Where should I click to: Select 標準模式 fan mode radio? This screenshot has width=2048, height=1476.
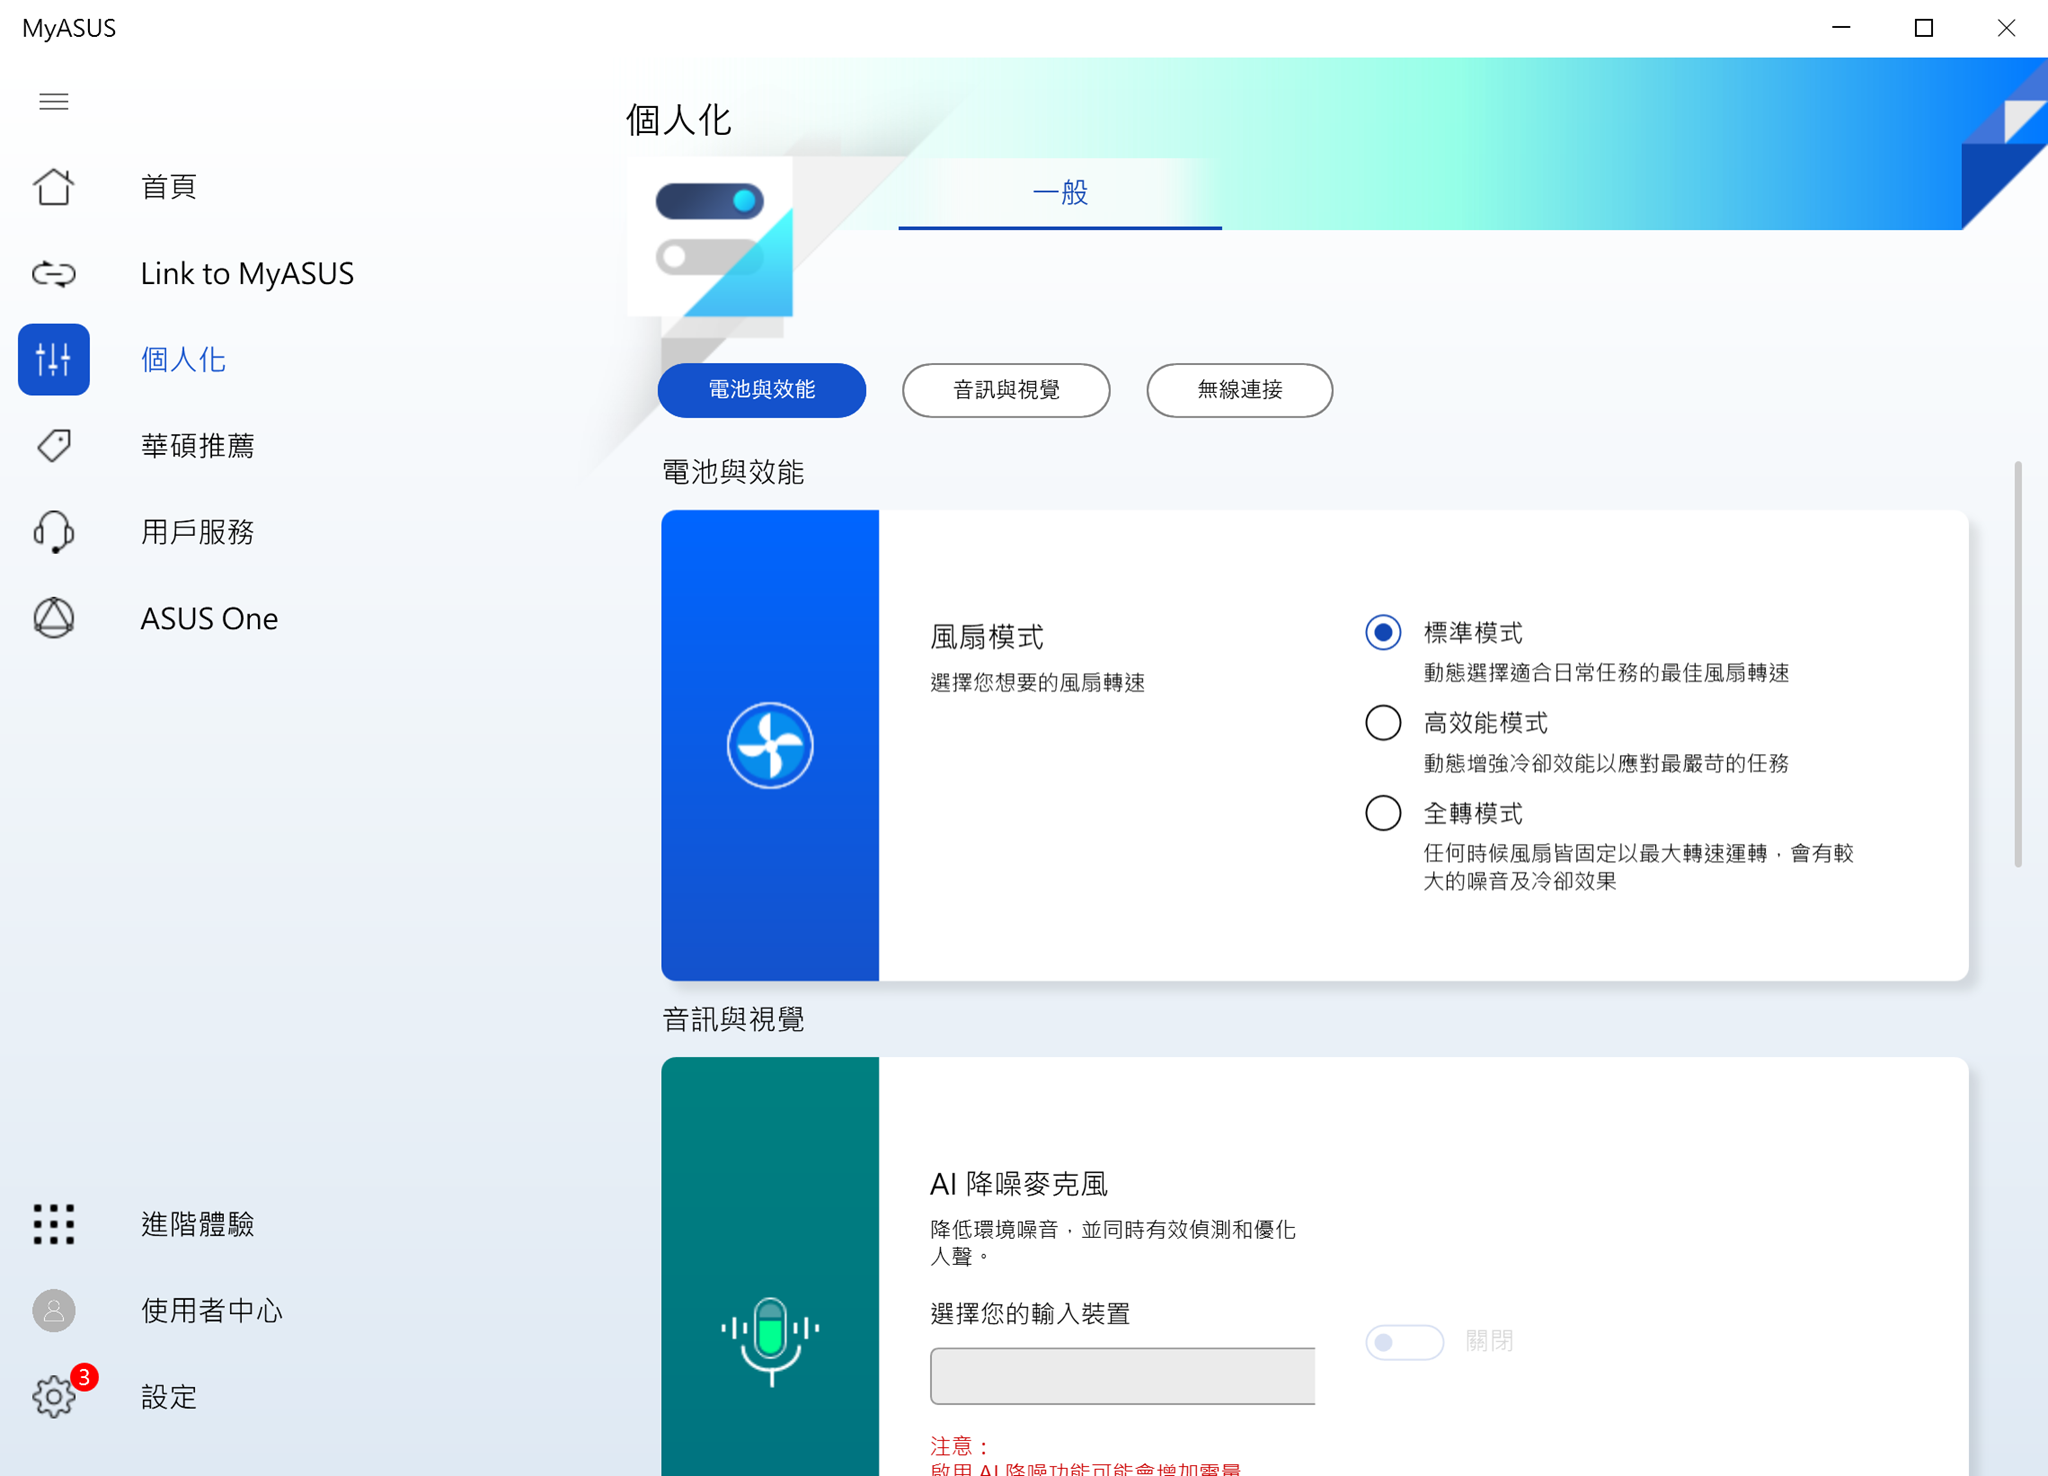[1383, 633]
